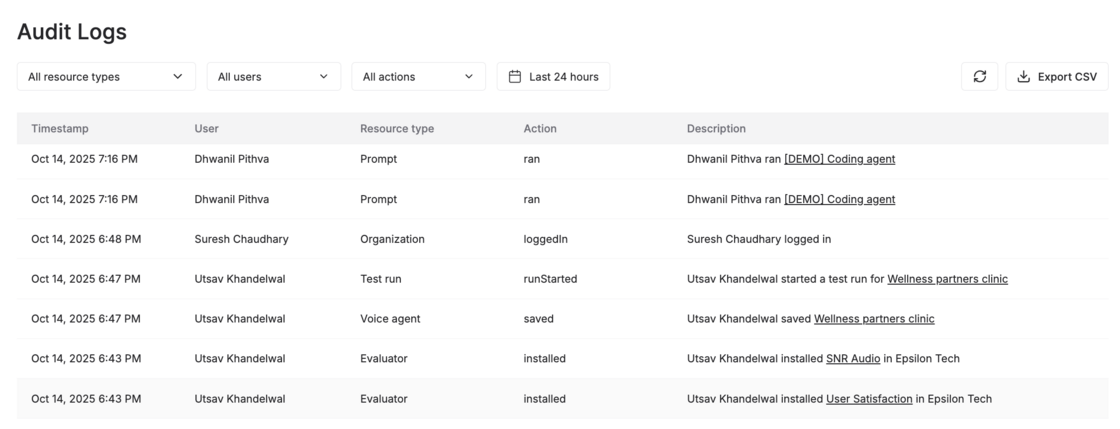
Task: Open Wellness partners clinic link in saved row
Action: [874, 319]
